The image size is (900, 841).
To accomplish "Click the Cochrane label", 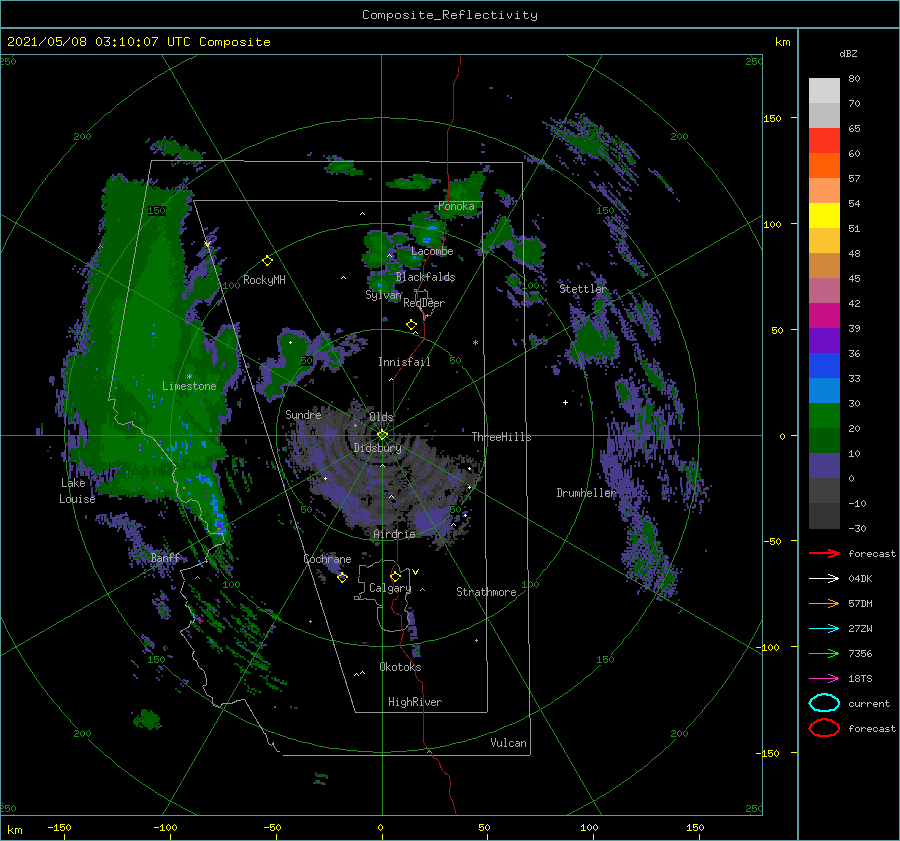I will tap(327, 559).
